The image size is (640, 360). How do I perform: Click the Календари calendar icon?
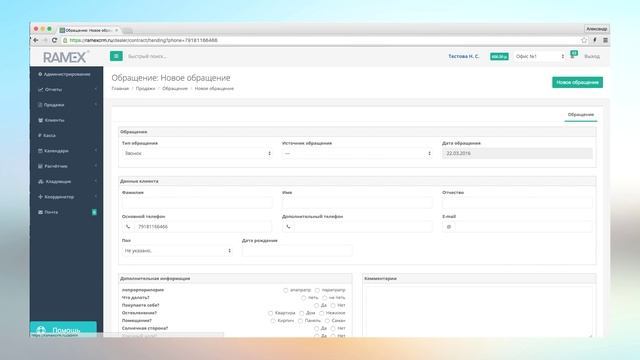(x=40, y=151)
